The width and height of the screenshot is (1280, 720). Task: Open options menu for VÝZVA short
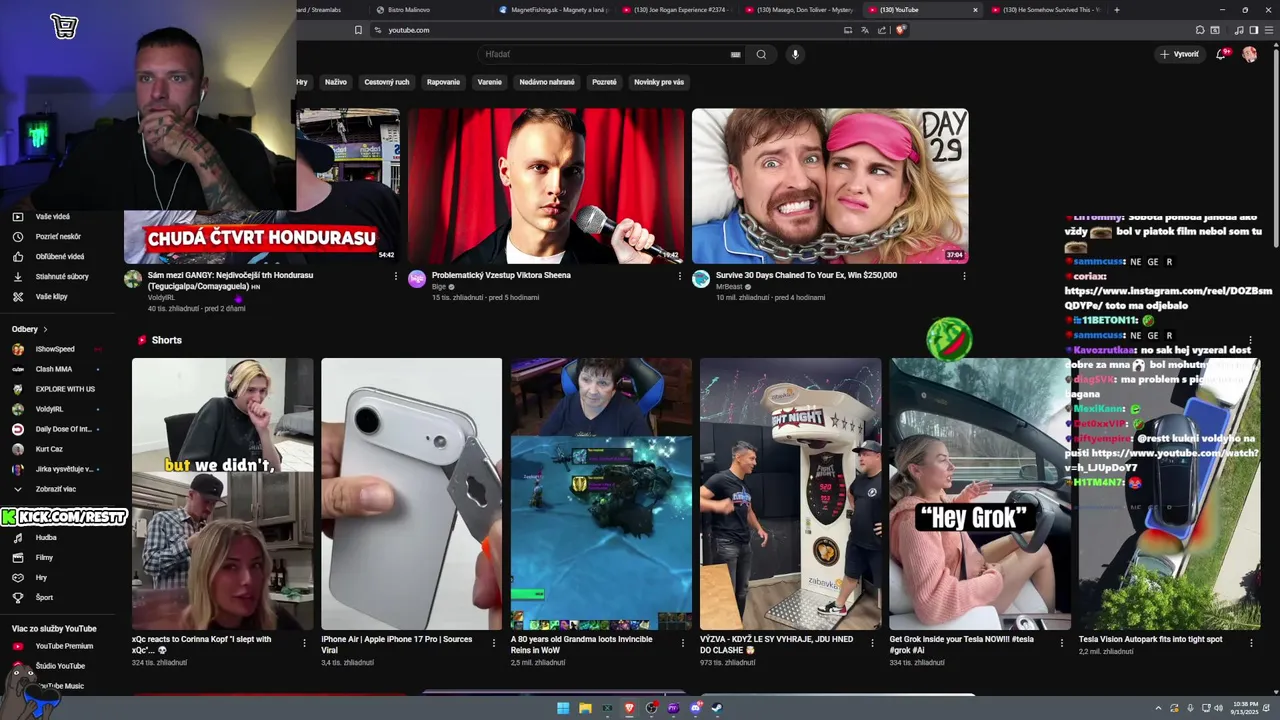point(873,643)
